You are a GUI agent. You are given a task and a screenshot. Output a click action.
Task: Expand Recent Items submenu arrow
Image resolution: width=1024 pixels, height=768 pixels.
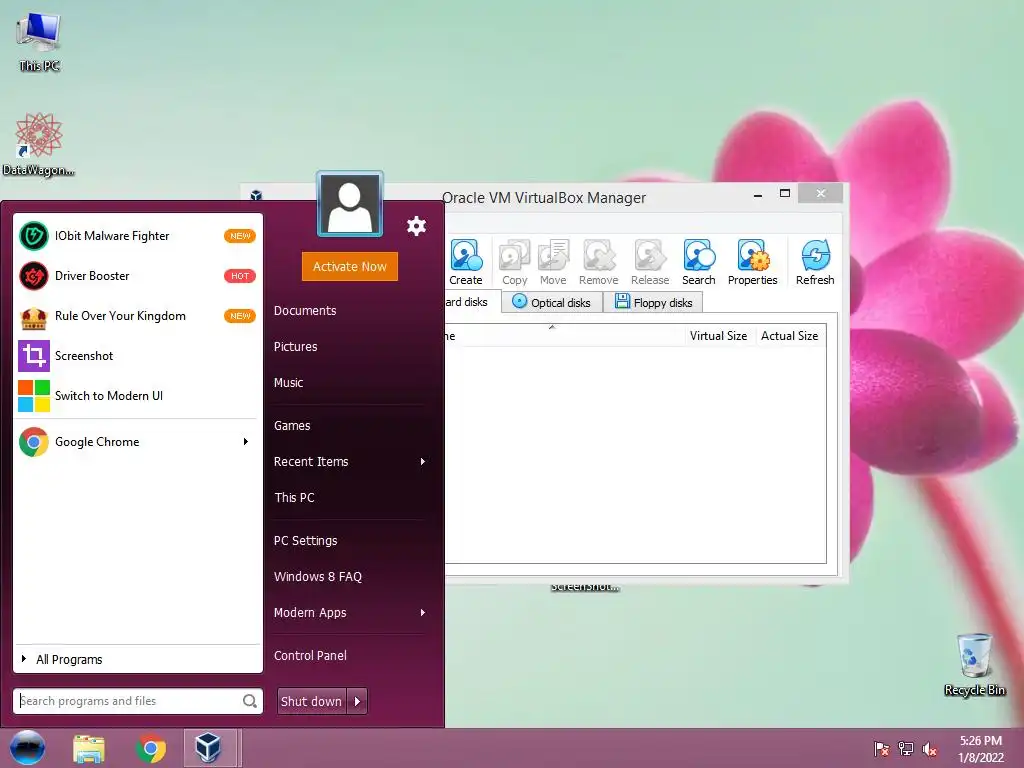pyautogui.click(x=423, y=462)
